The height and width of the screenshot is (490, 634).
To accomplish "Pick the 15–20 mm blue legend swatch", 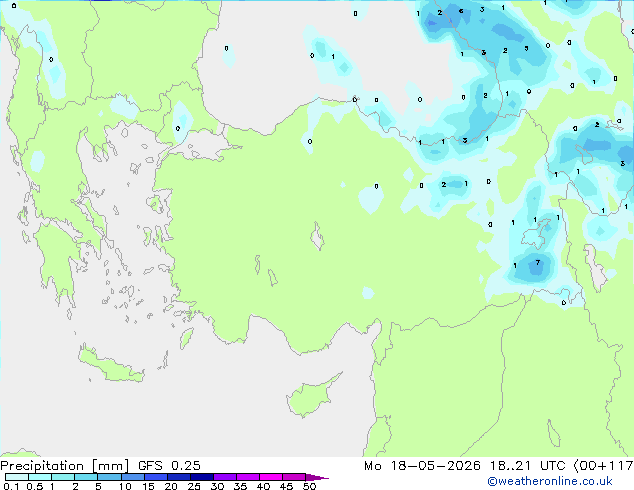I will point(156,477).
